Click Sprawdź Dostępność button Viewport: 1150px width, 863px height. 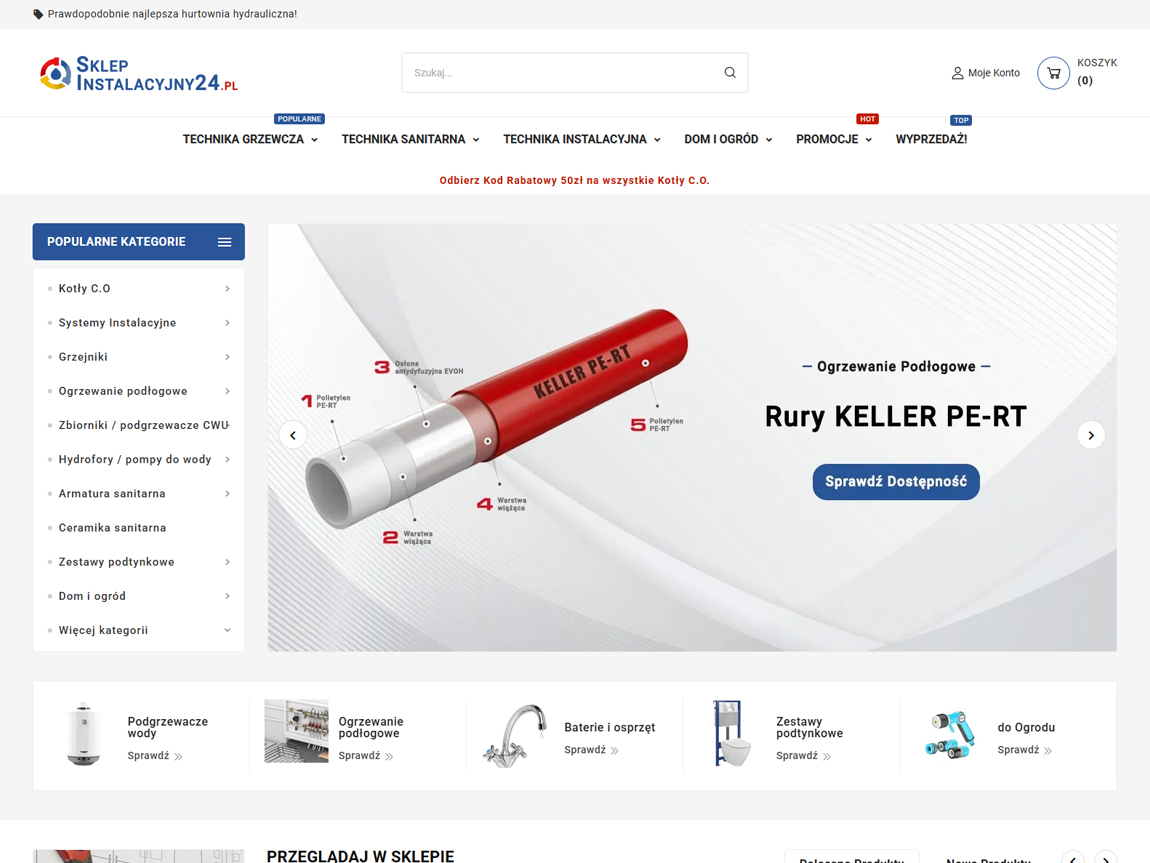[x=896, y=482]
